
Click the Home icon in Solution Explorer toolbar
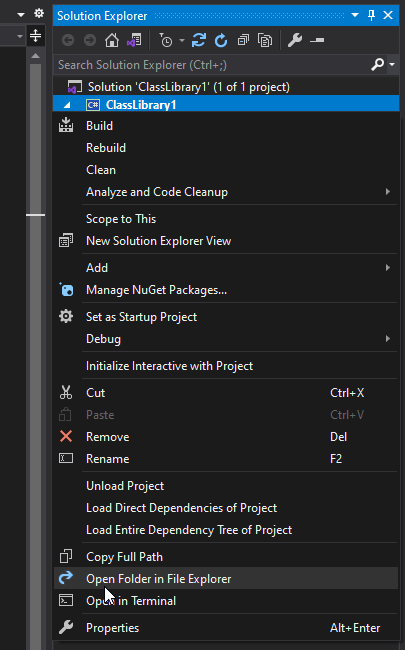tap(112, 40)
